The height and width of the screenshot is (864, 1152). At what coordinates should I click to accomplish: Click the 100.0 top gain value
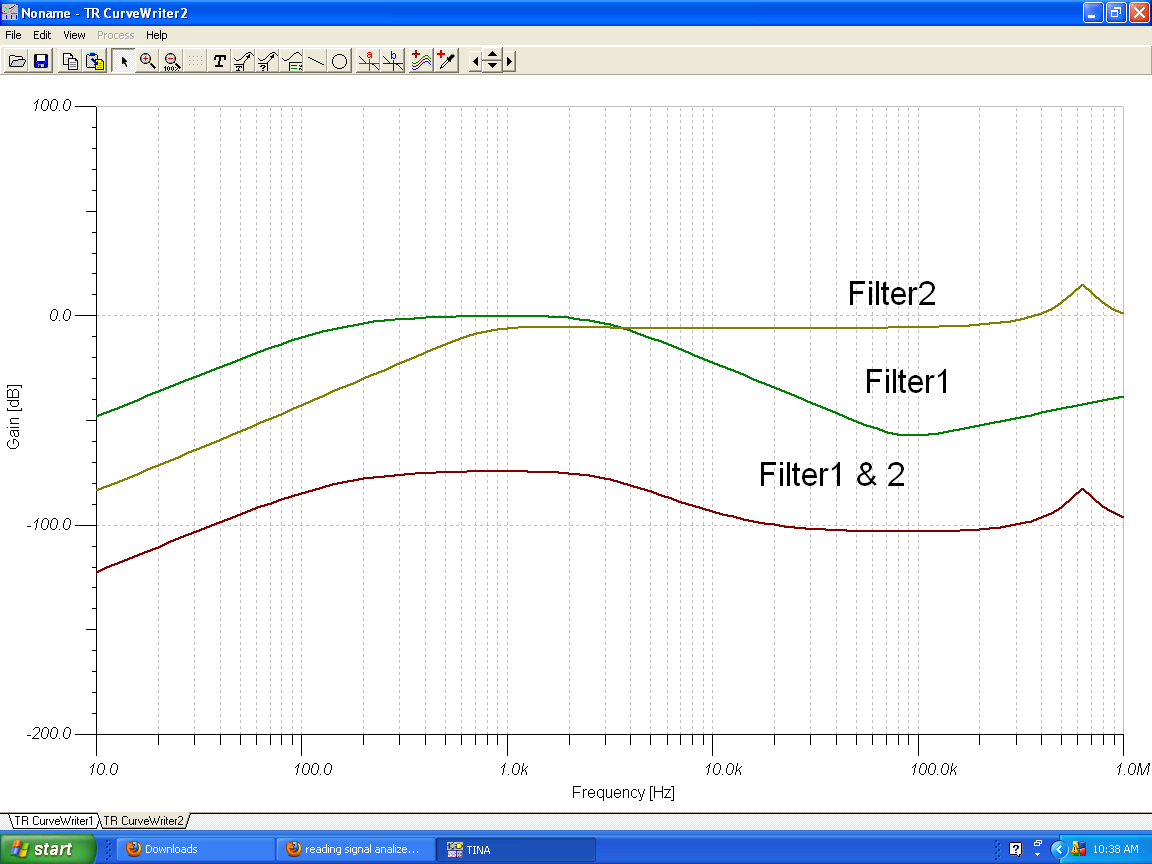click(x=51, y=106)
